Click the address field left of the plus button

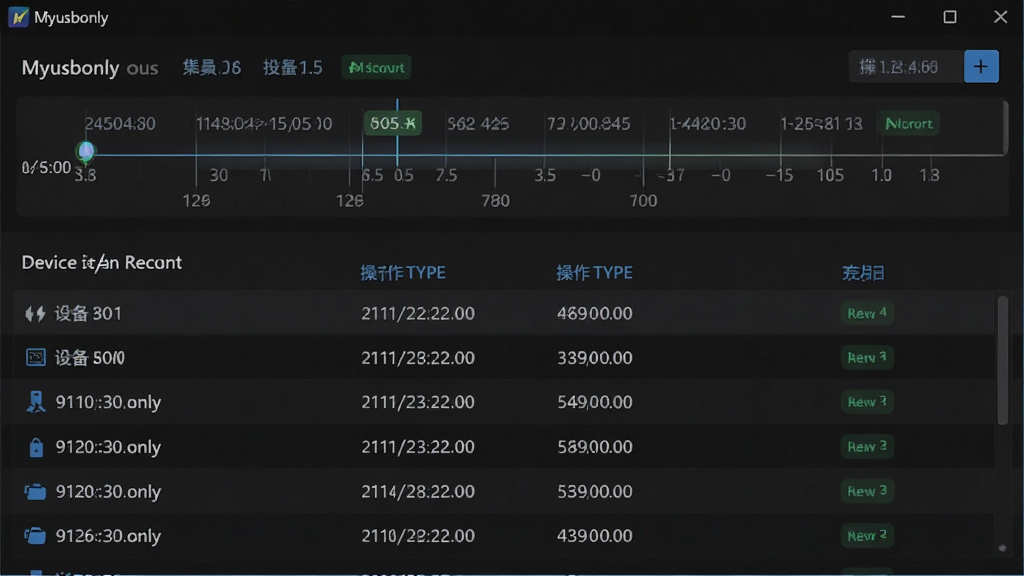click(906, 67)
